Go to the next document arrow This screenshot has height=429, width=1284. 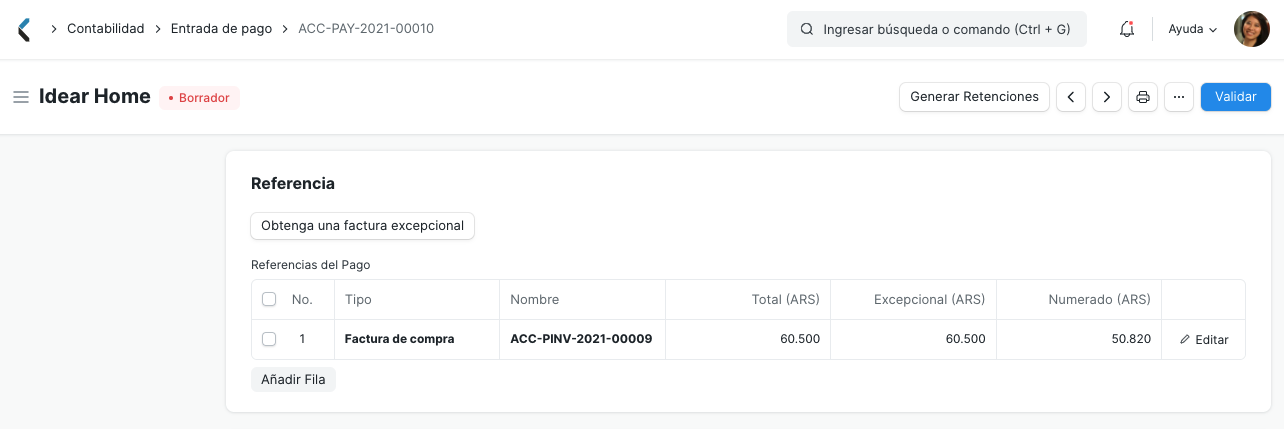(x=1106, y=97)
